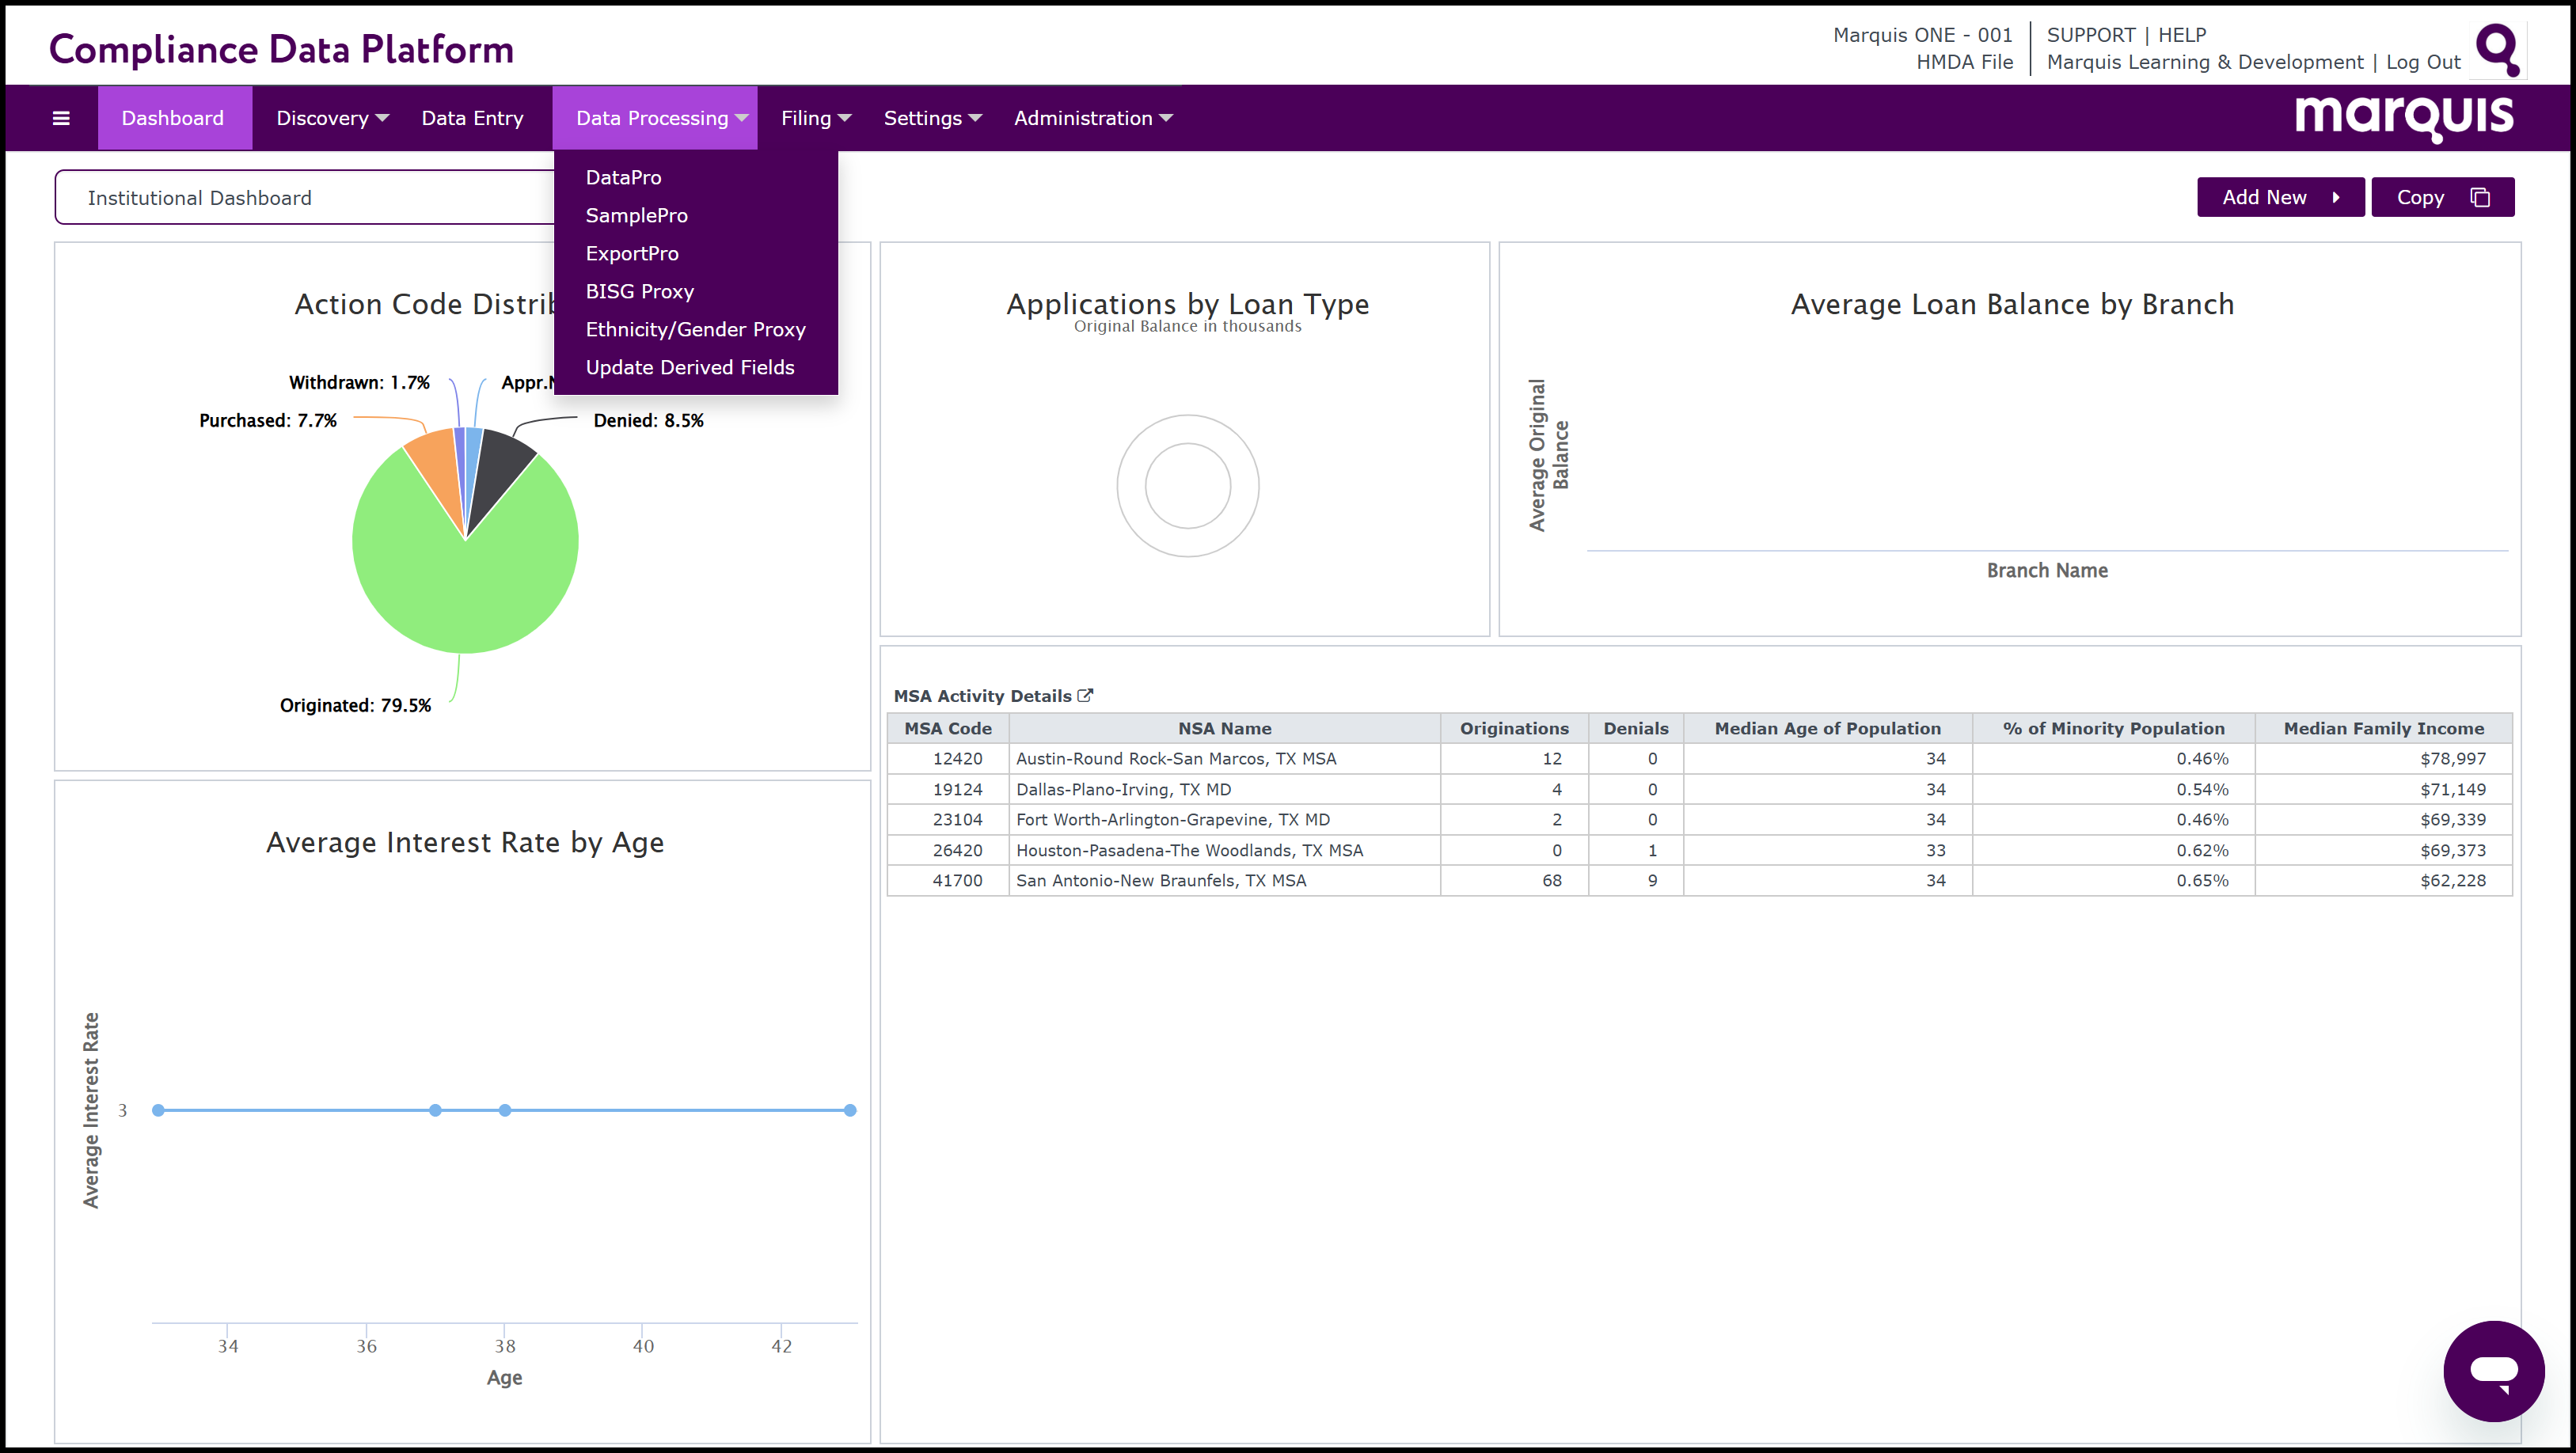Image resolution: width=2576 pixels, height=1453 pixels.
Task: Expand the Discovery dropdown menu
Action: tap(331, 118)
